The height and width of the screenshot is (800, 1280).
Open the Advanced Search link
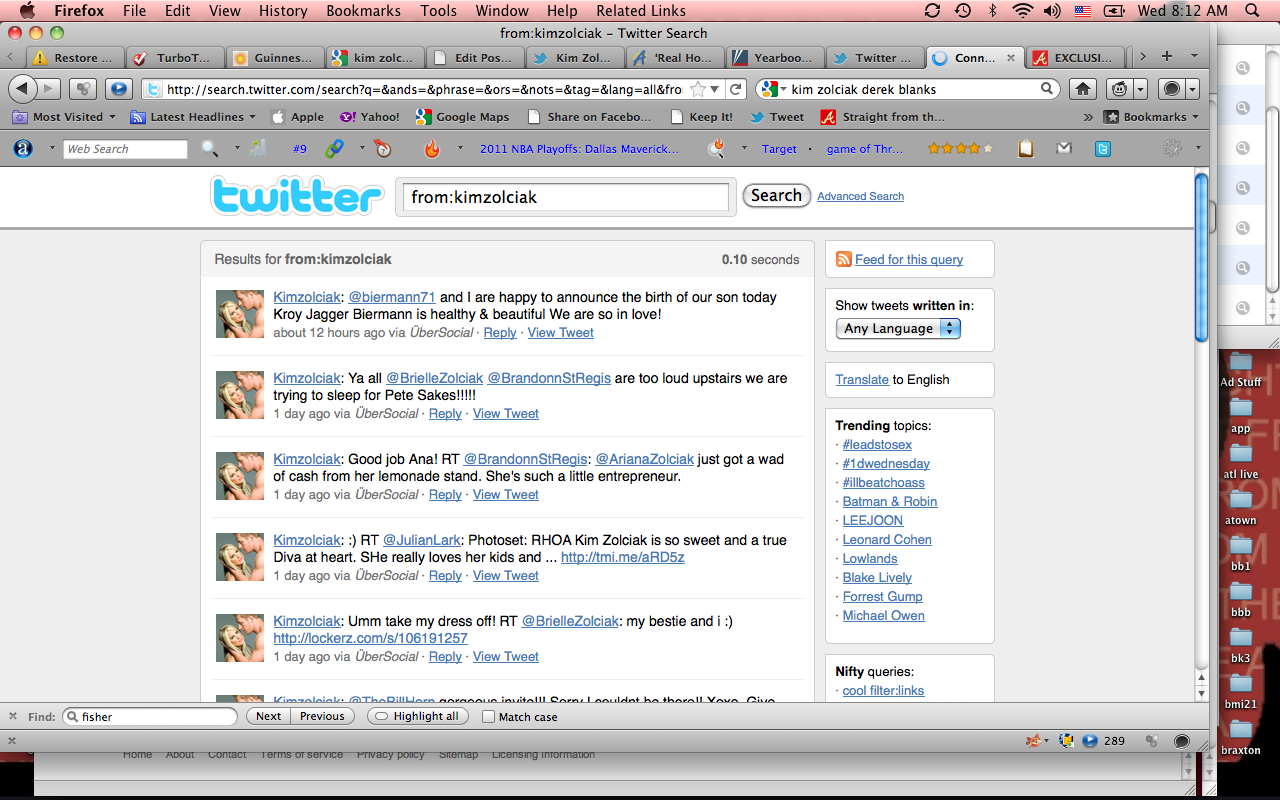click(x=860, y=197)
